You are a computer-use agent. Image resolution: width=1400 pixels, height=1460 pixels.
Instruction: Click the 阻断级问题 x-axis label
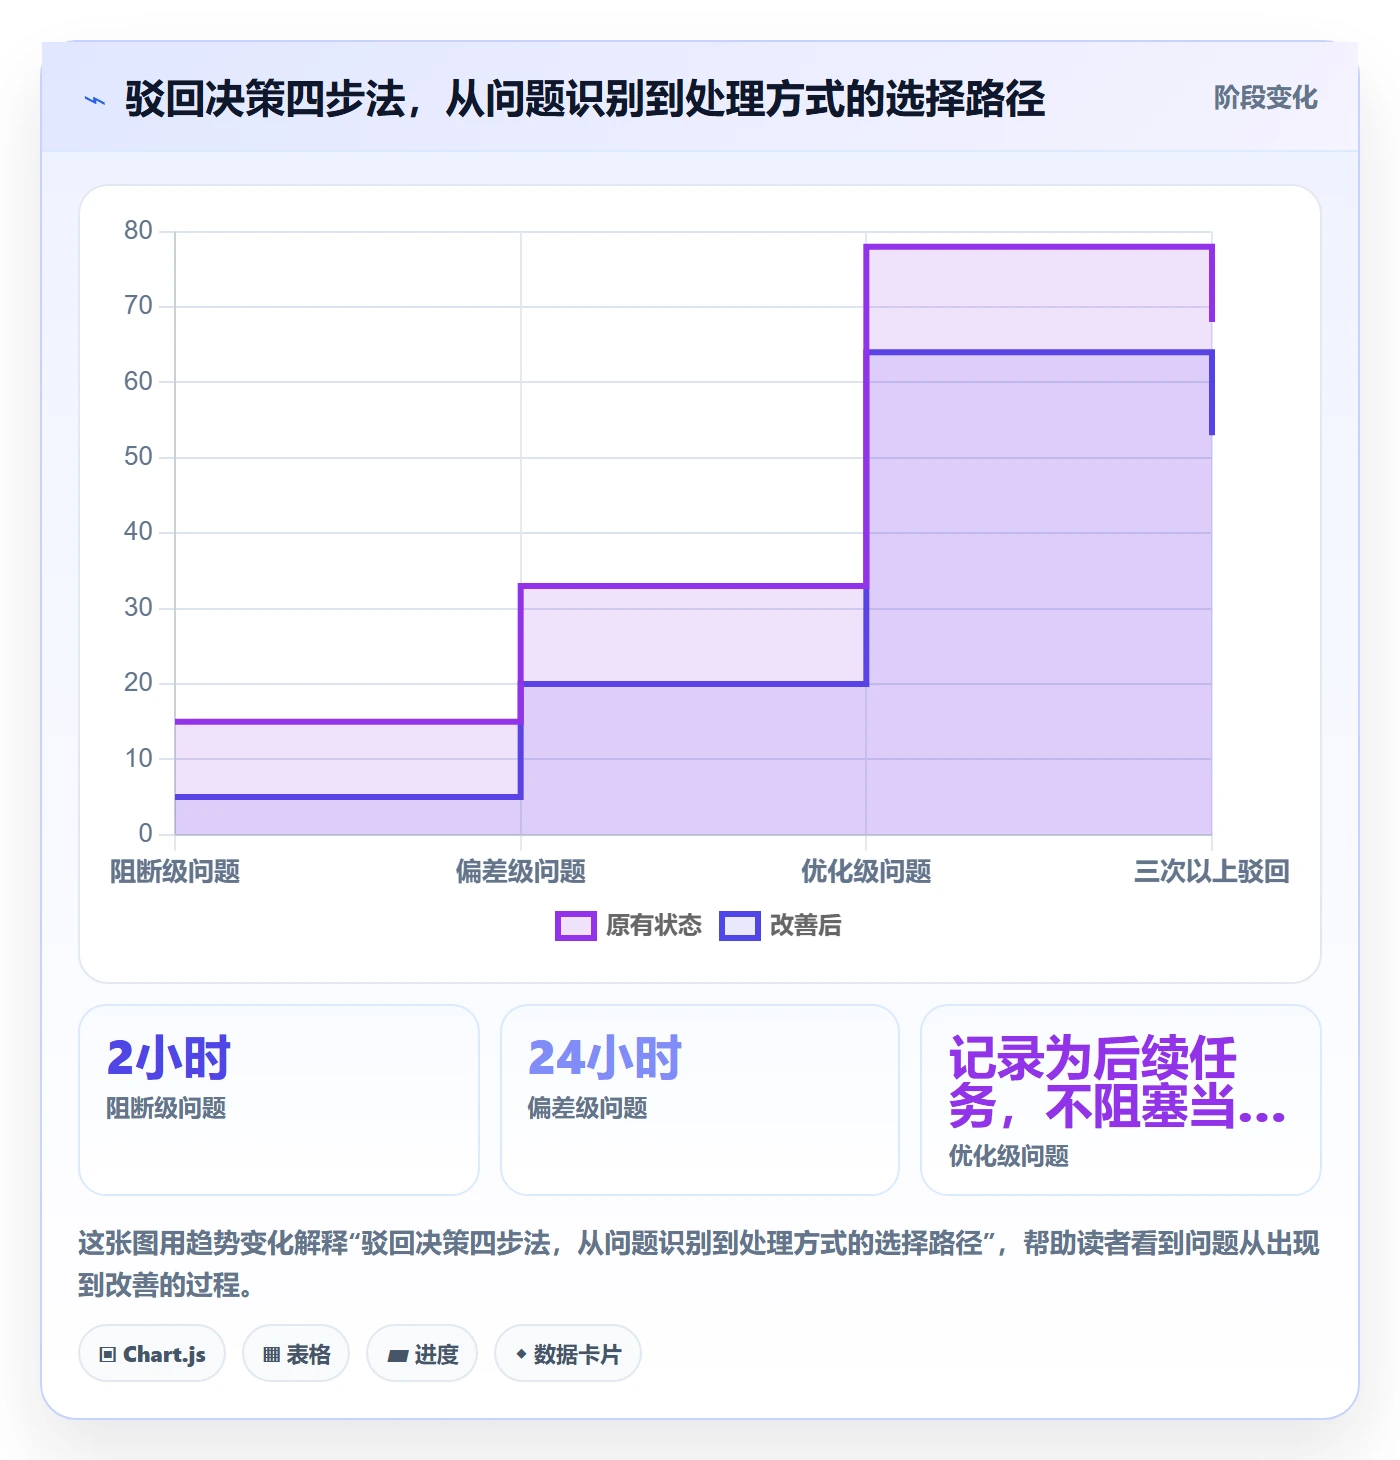(175, 872)
